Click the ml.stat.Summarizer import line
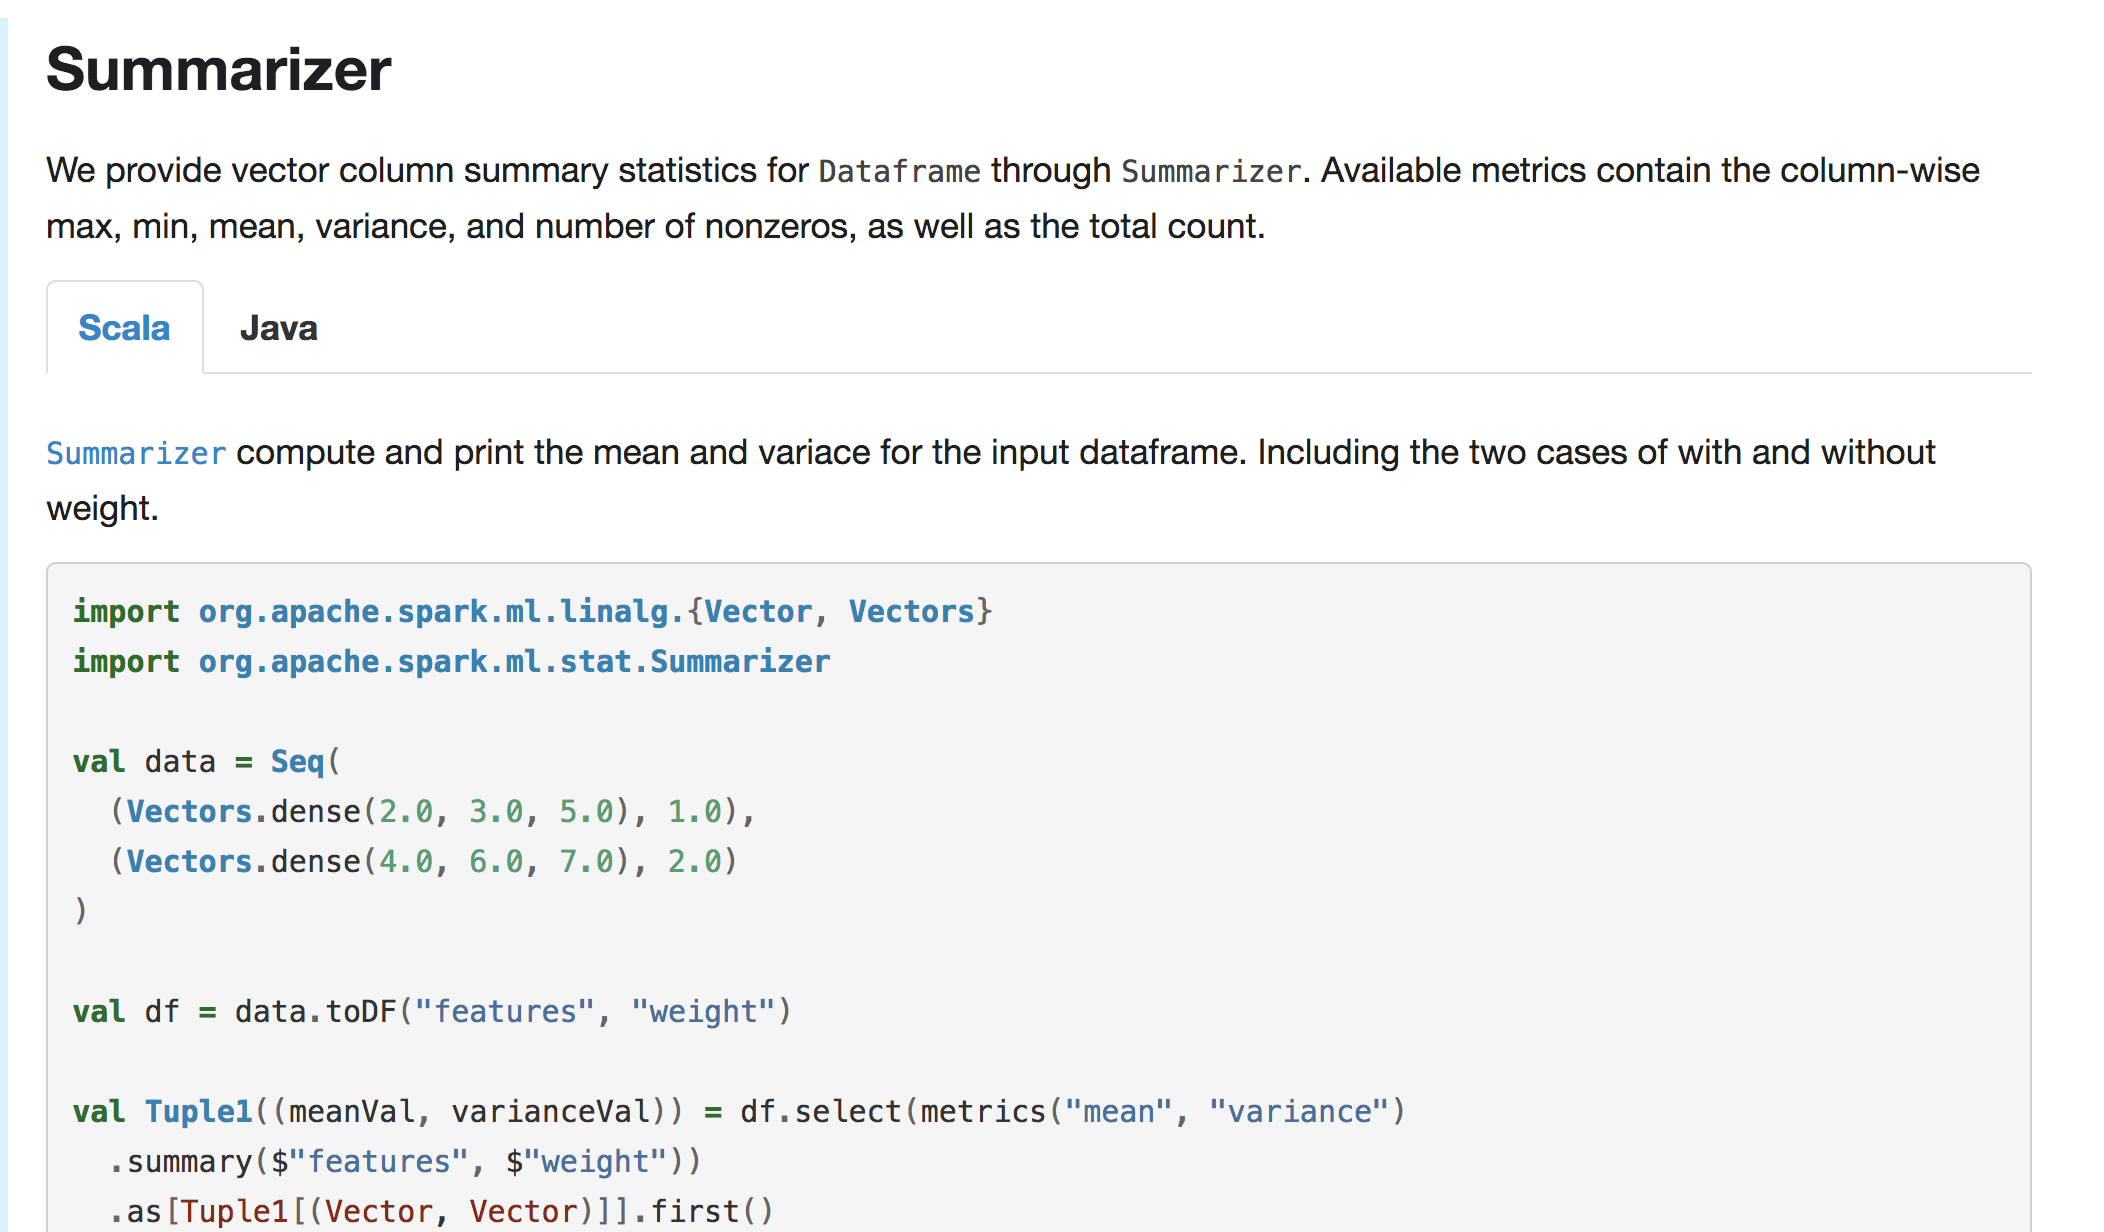This screenshot has width=2104, height=1232. [451, 661]
